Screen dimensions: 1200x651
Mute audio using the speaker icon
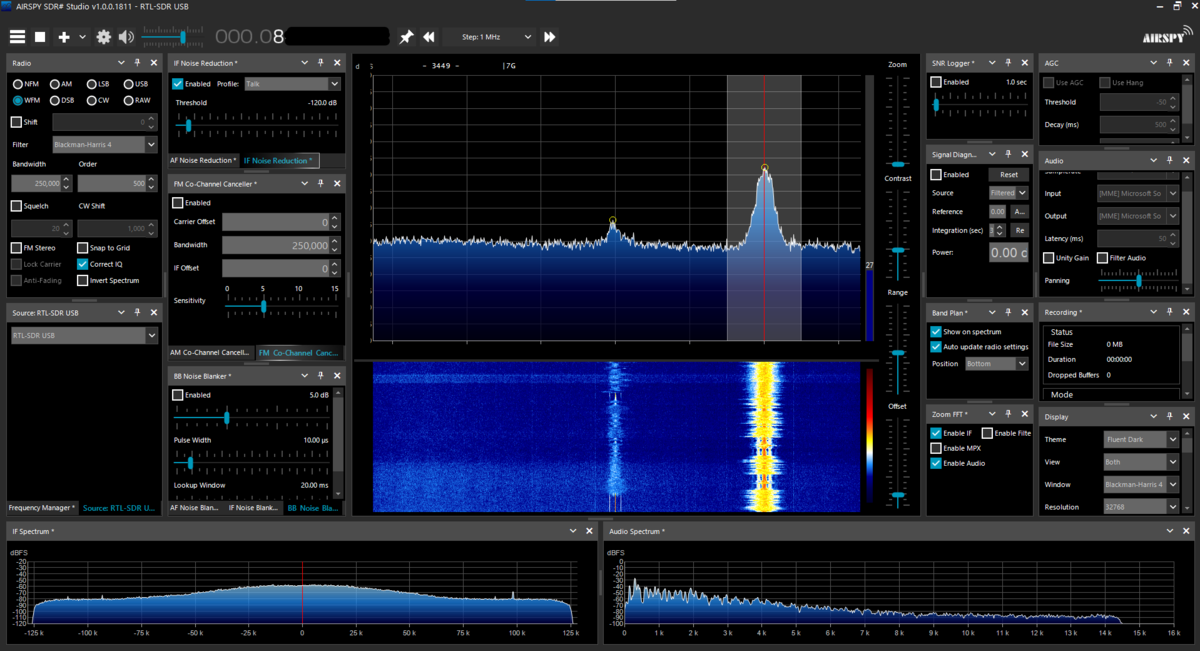point(126,37)
